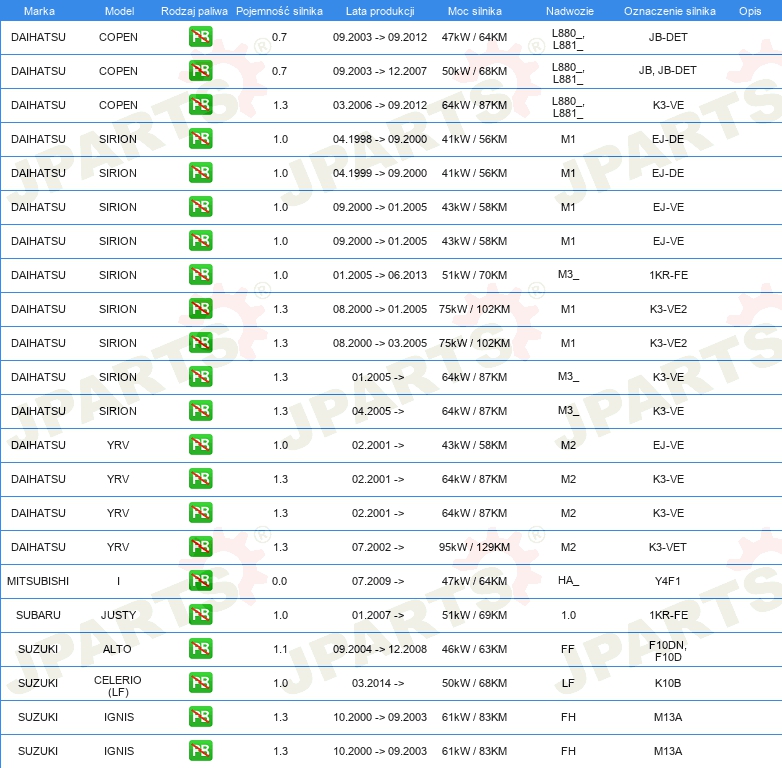782x768 pixels.
Task: Select the Pojemność silnika column header
Action: [279, 11]
